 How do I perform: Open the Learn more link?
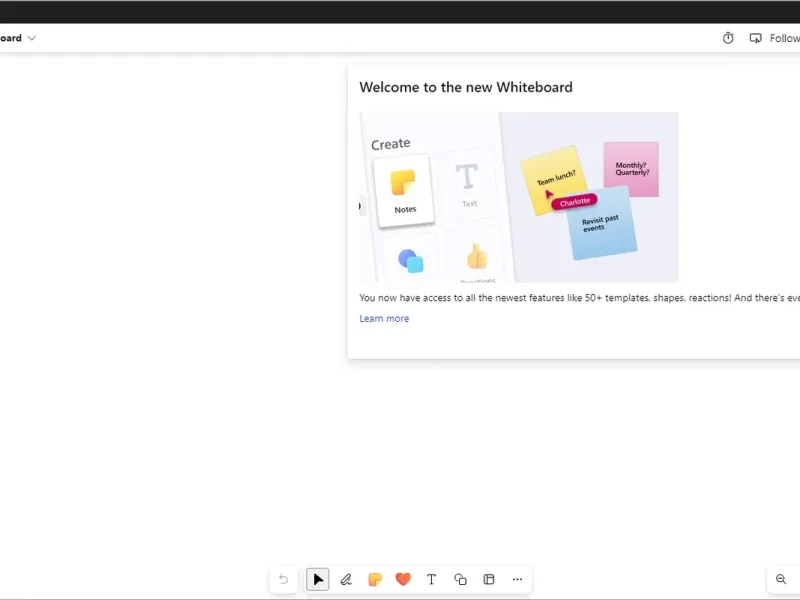click(x=384, y=318)
